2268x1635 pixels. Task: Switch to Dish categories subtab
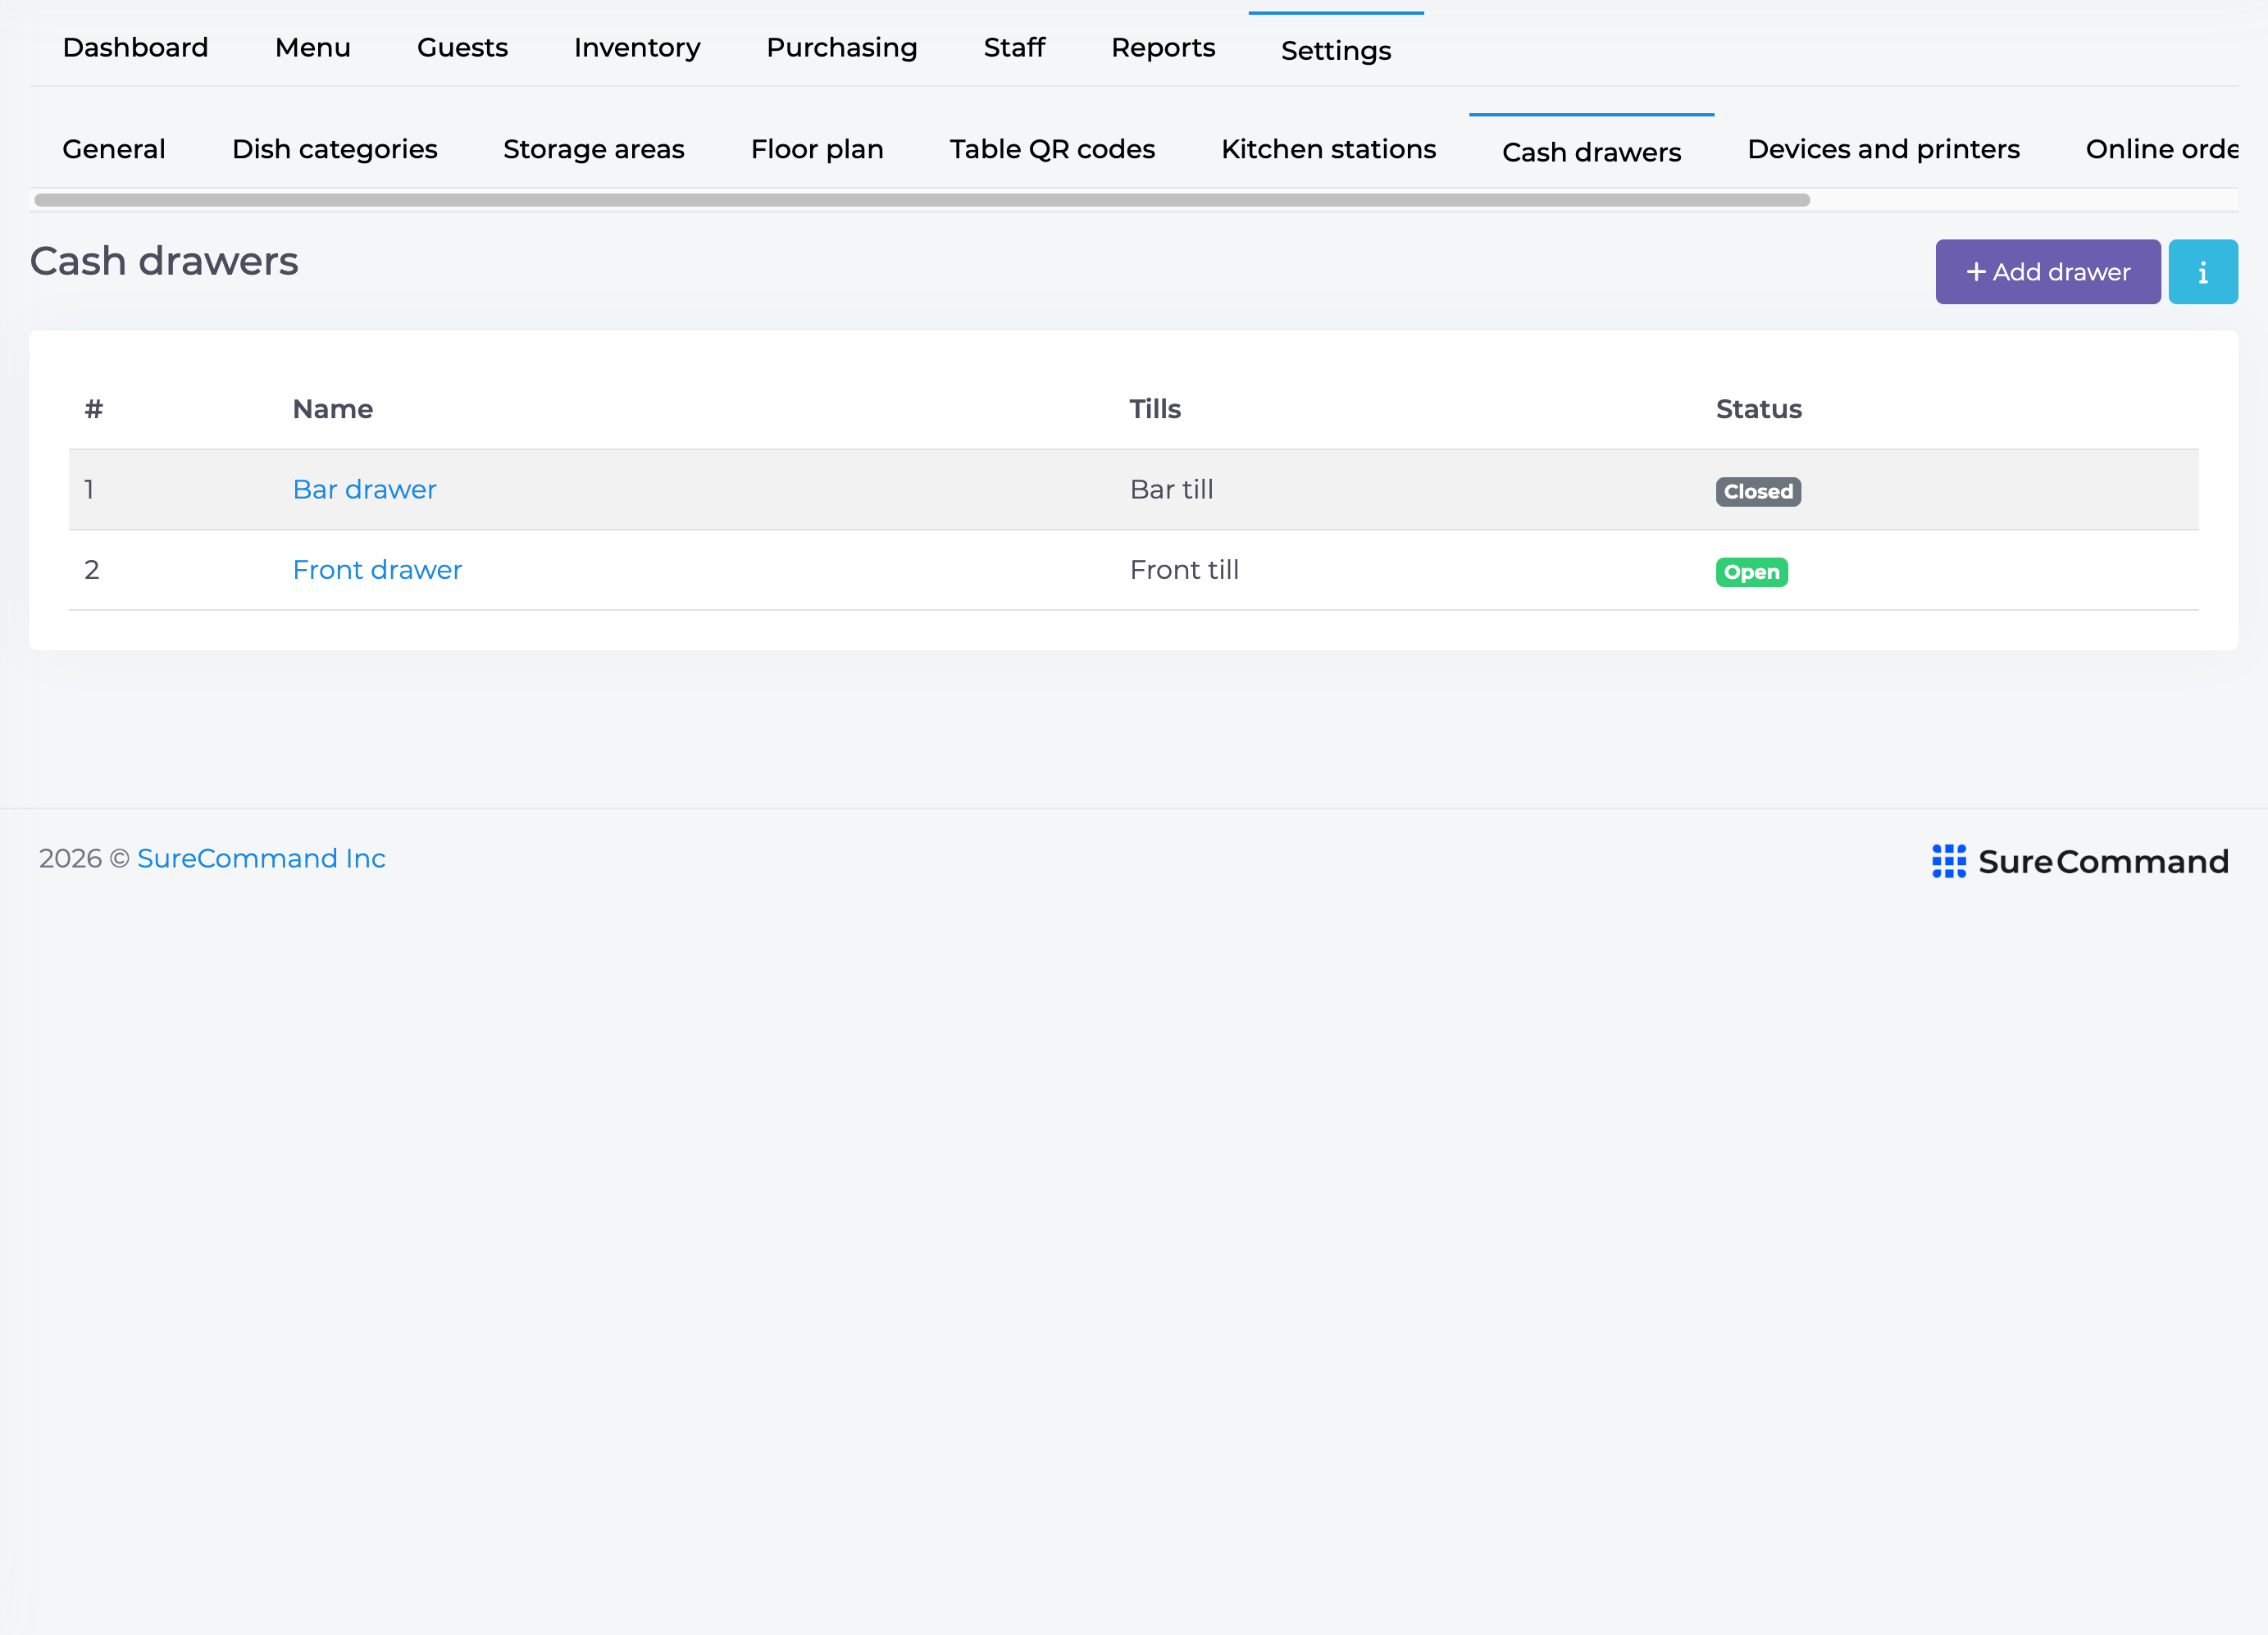point(335,149)
